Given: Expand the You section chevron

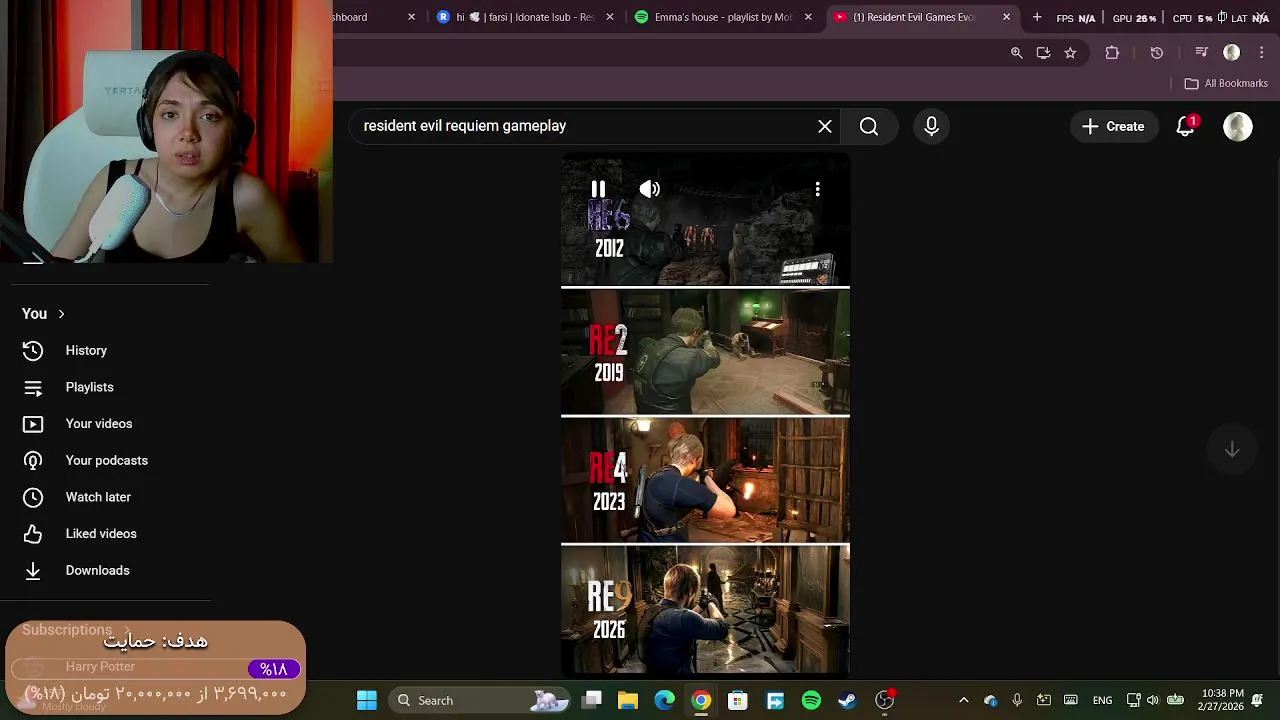Looking at the screenshot, I should (x=61, y=314).
